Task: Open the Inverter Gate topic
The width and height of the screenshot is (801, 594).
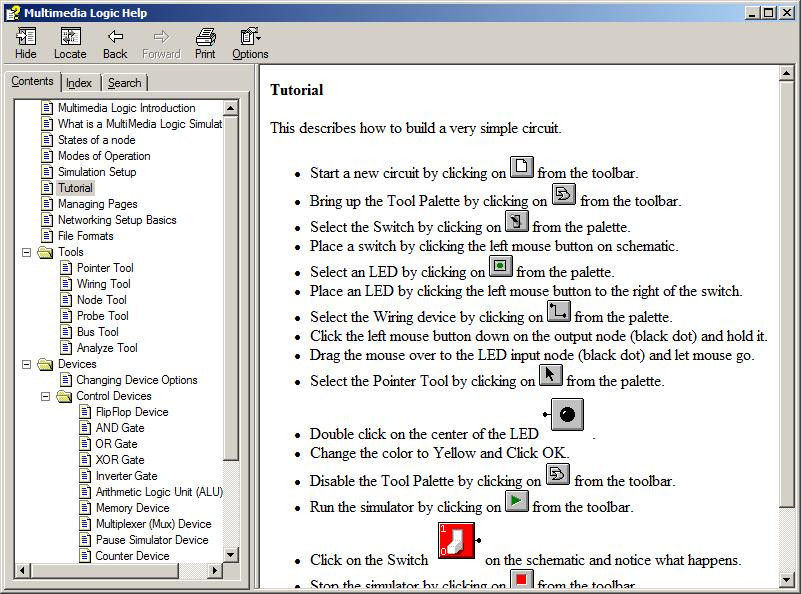Action: [x=127, y=476]
